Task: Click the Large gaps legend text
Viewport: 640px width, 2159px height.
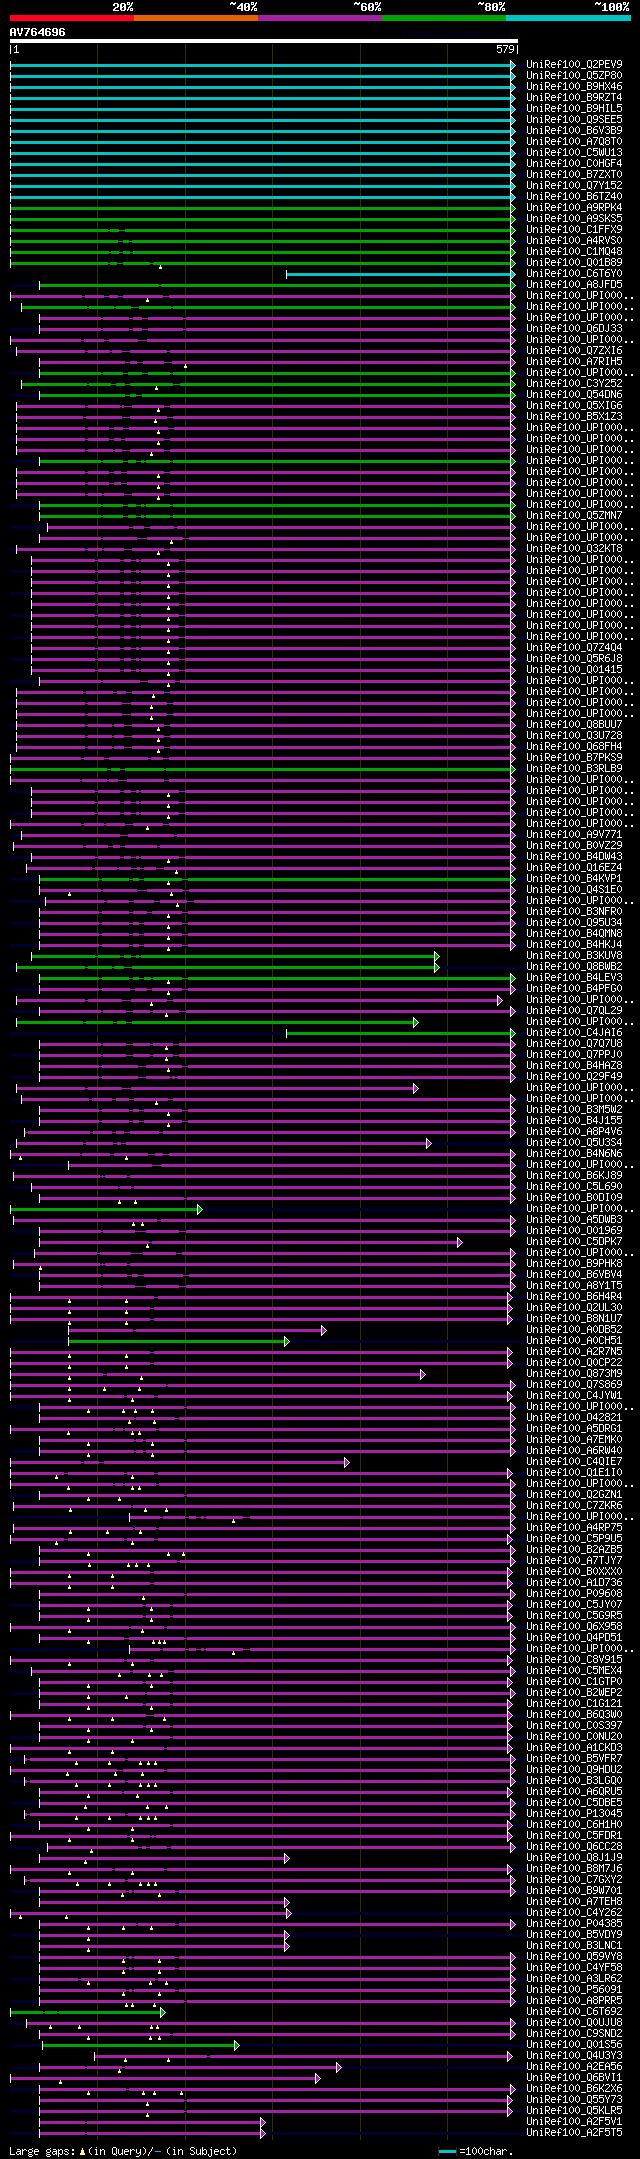Action: click(123, 2150)
